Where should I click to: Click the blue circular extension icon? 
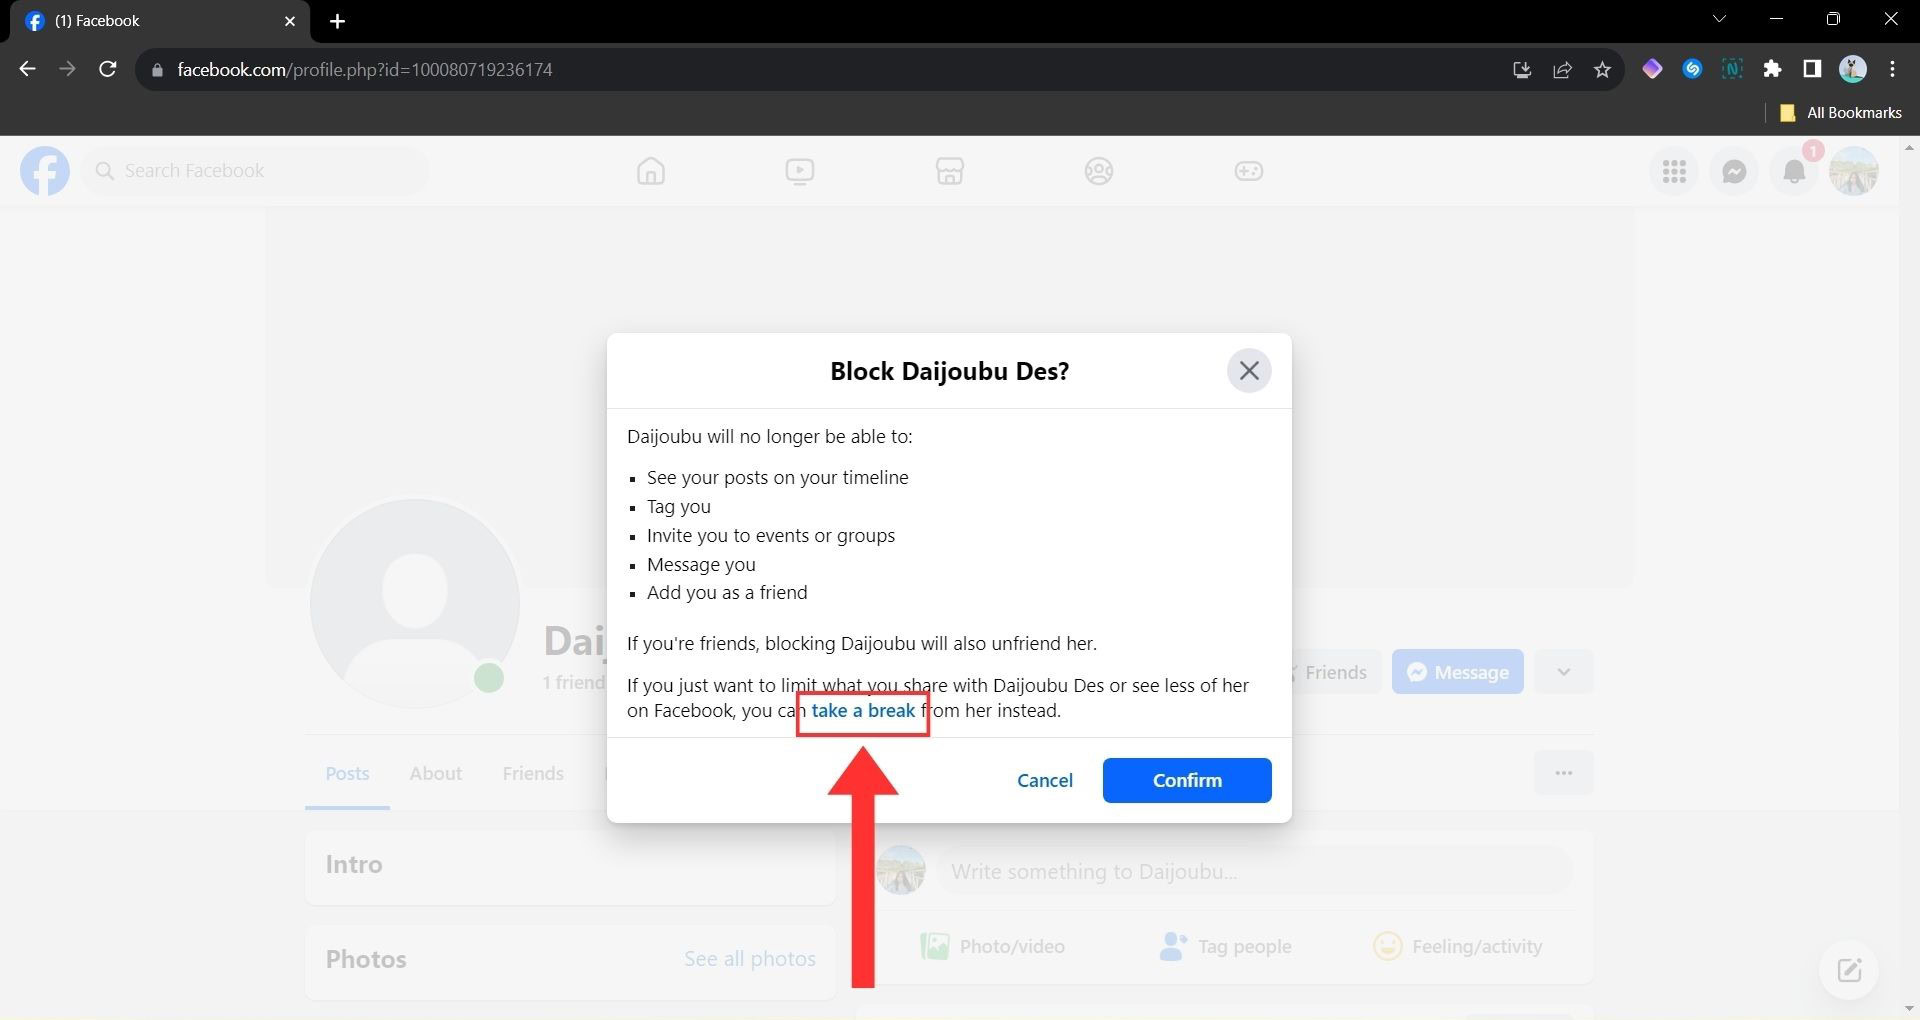click(1692, 69)
